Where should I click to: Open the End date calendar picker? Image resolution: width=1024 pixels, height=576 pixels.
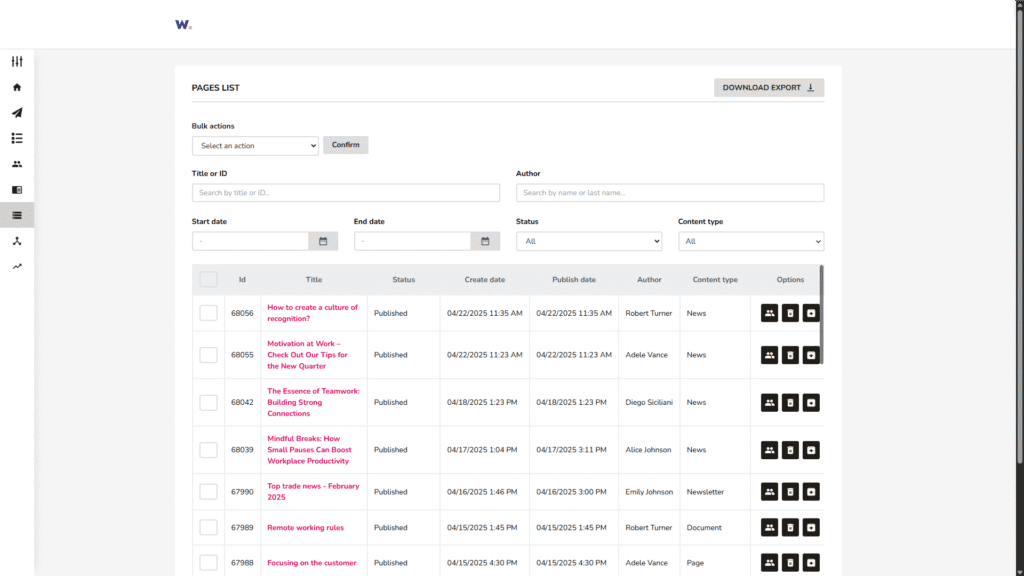click(x=485, y=241)
